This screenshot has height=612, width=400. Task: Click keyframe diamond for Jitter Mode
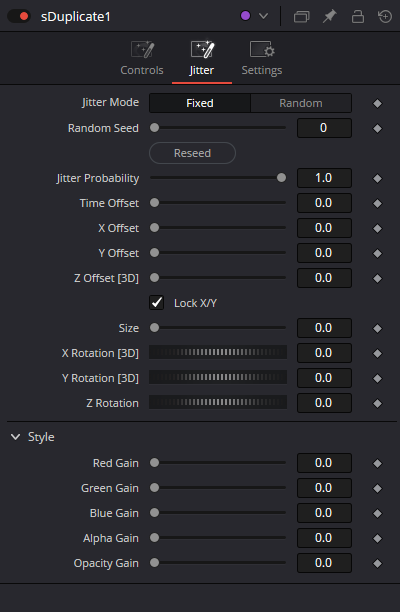pyautogui.click(x=377, y=103)
